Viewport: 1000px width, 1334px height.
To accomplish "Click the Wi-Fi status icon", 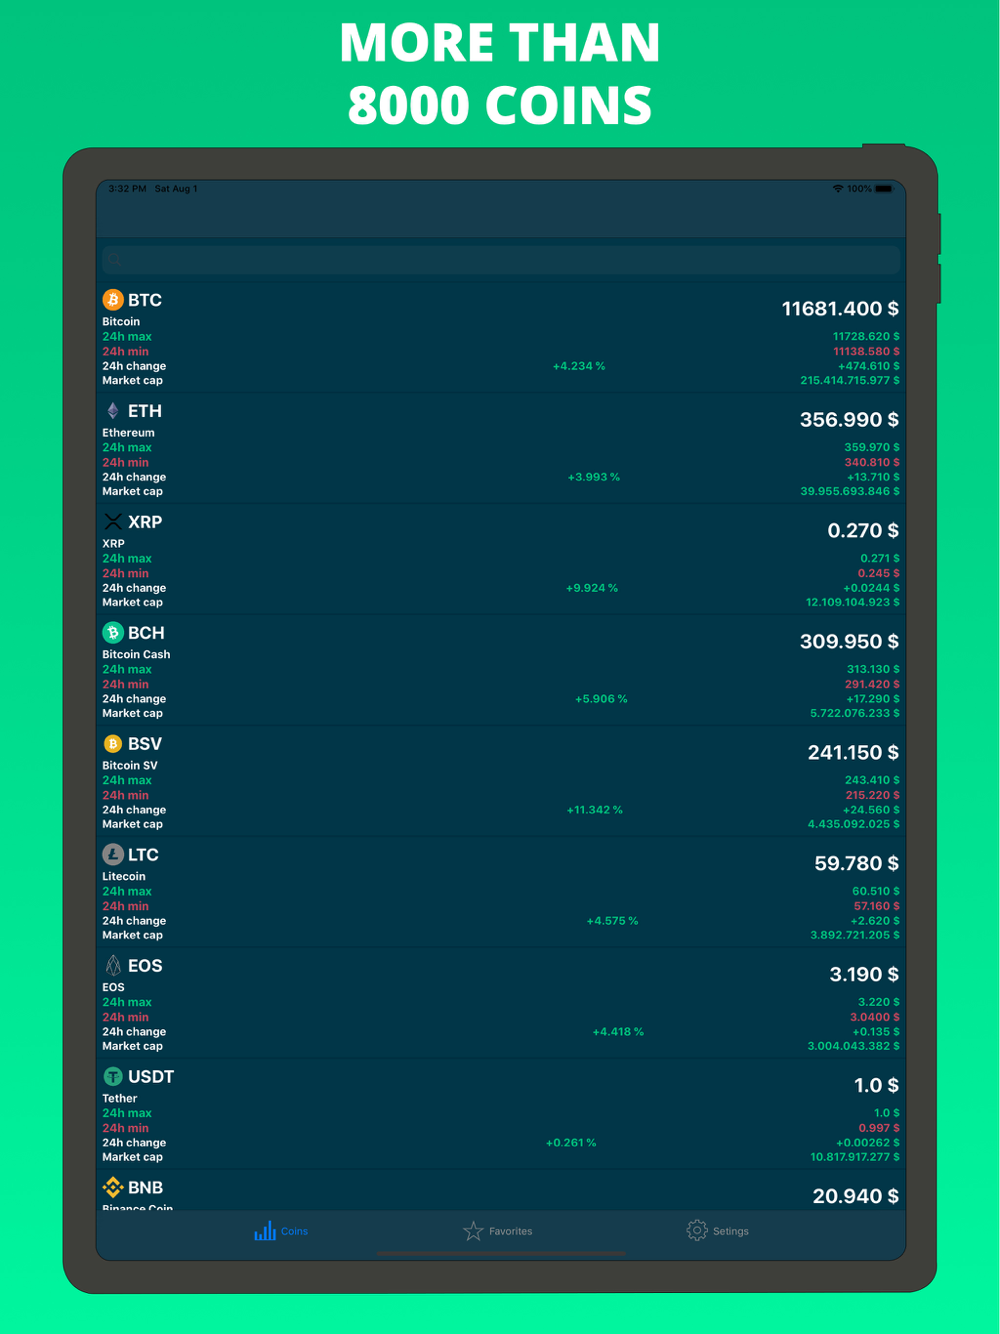I will pyautogui.click(x=838, y=189).
